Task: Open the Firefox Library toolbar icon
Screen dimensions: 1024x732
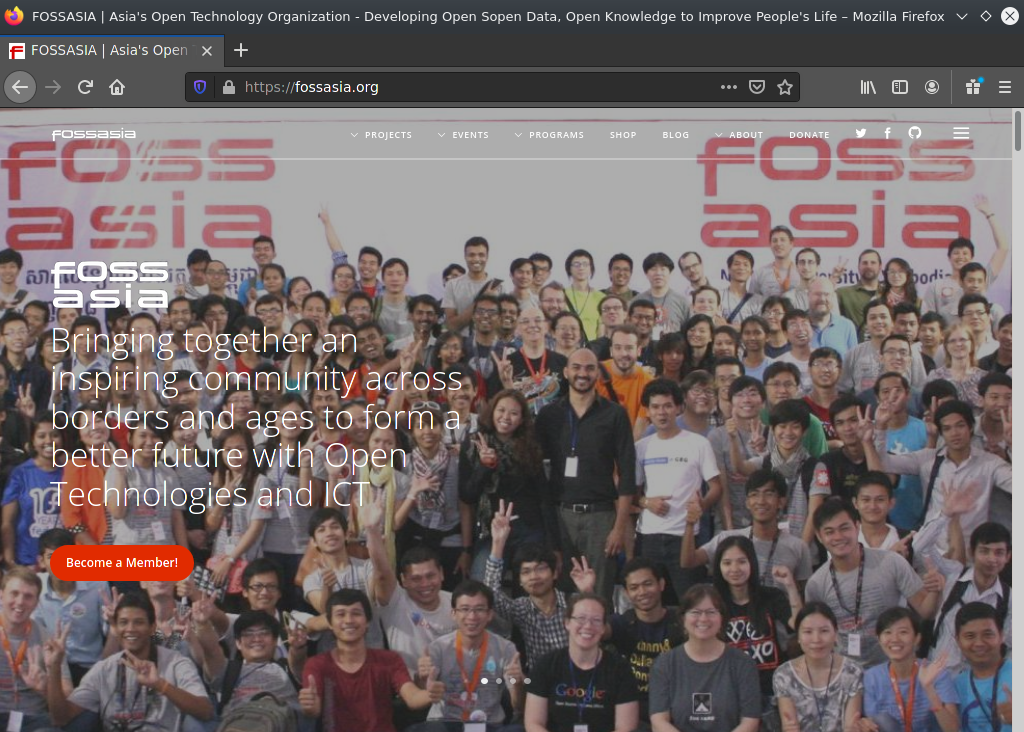Action: click(867, 87)
